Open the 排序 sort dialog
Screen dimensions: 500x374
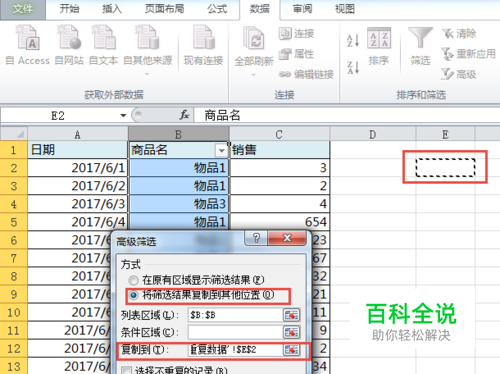[x=379, y=46]
